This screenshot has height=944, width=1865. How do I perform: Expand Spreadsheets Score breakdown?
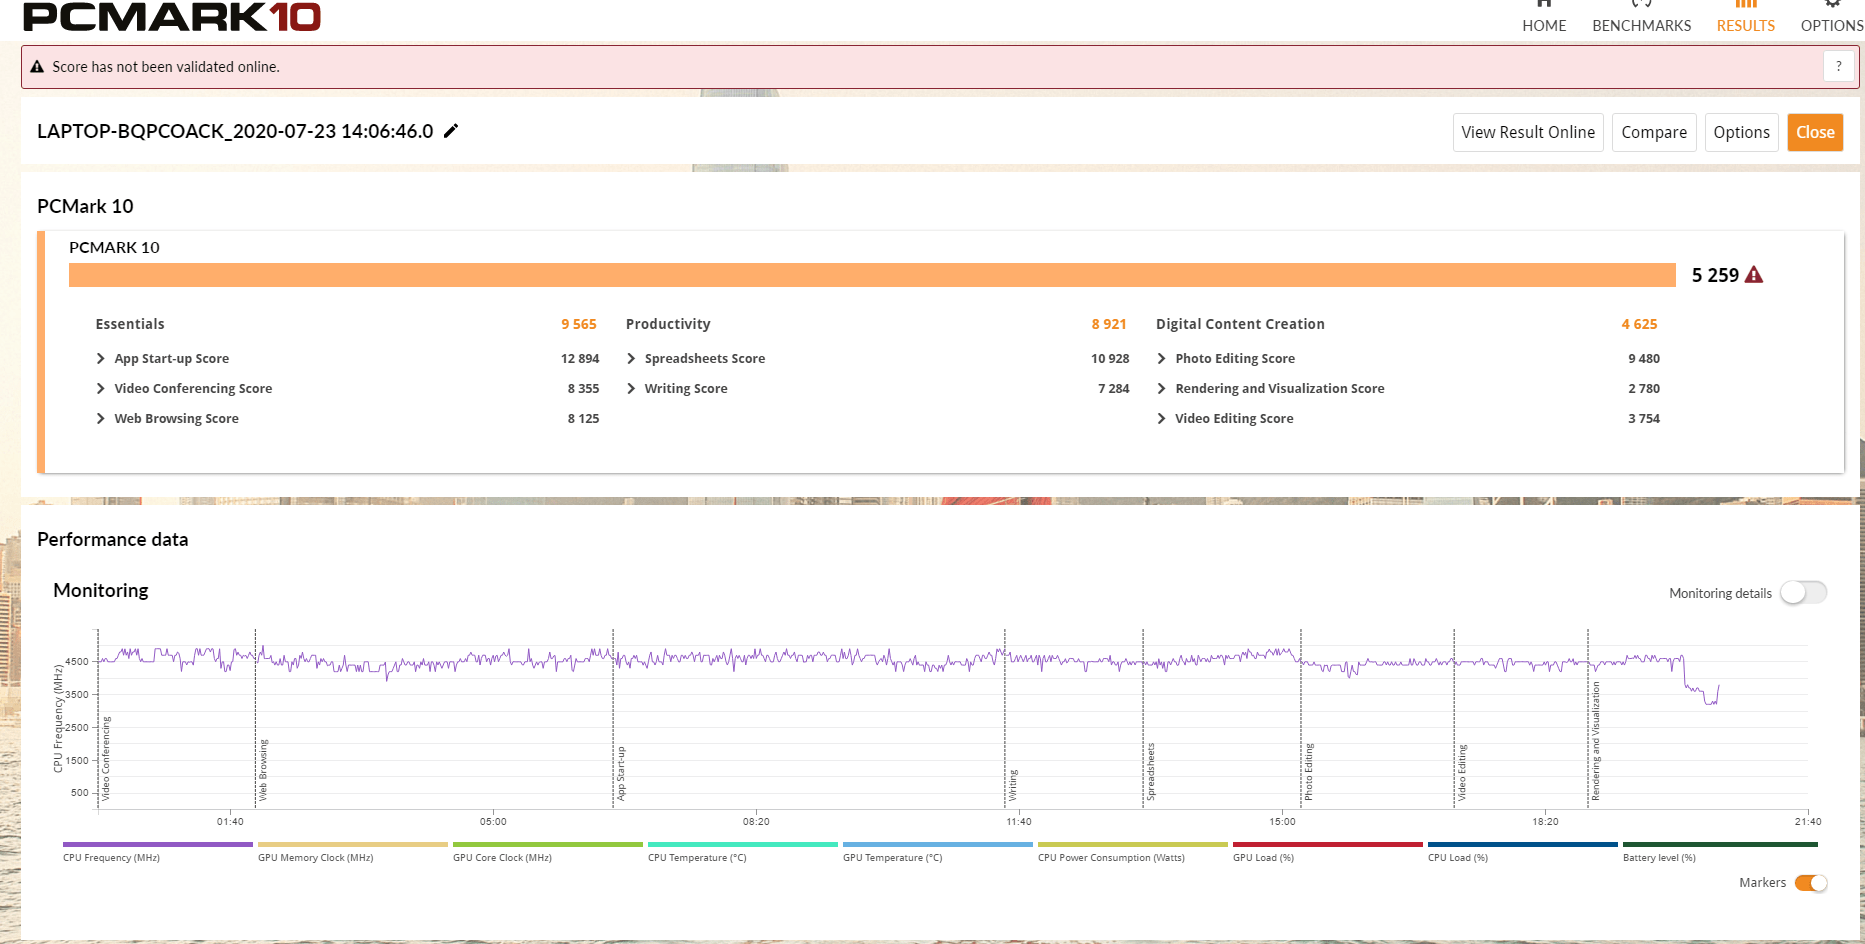[631, 359]
